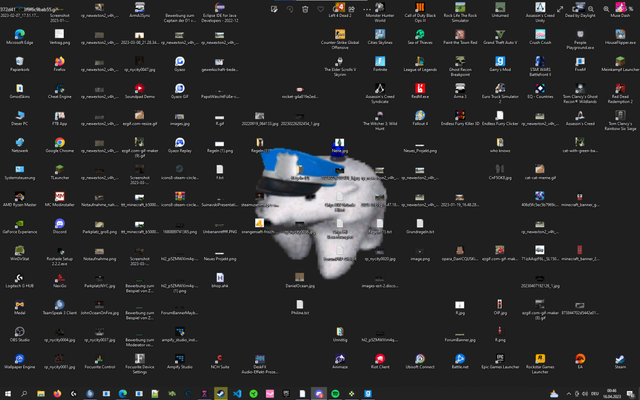The image size is (640, 400).
Task: Mark image as favorite with heart icon
Action: tap(320, 9)
